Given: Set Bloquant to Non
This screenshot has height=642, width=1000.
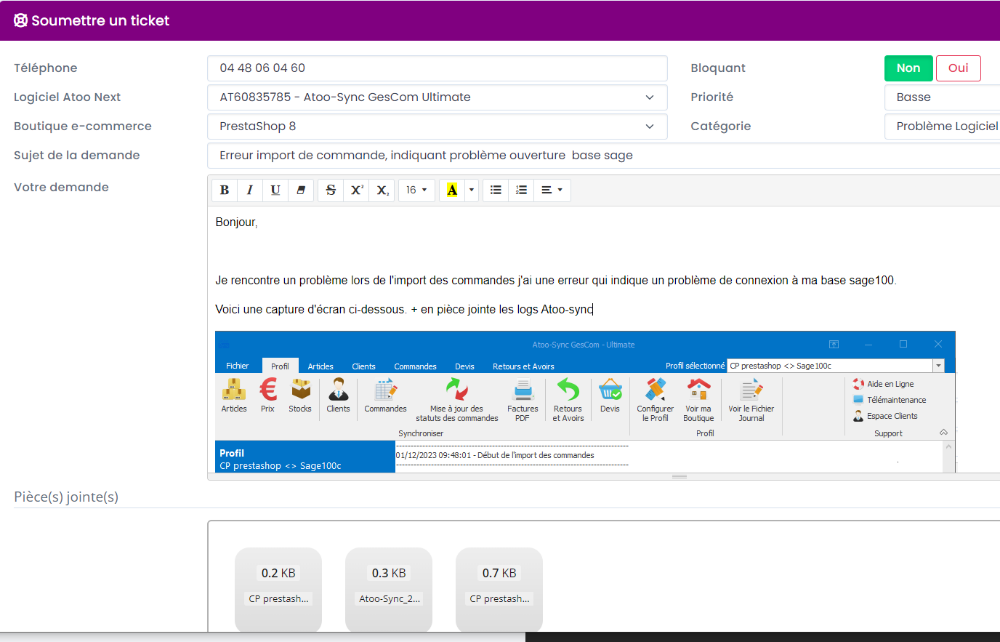Looking at the screenshot, I should 908,68.
